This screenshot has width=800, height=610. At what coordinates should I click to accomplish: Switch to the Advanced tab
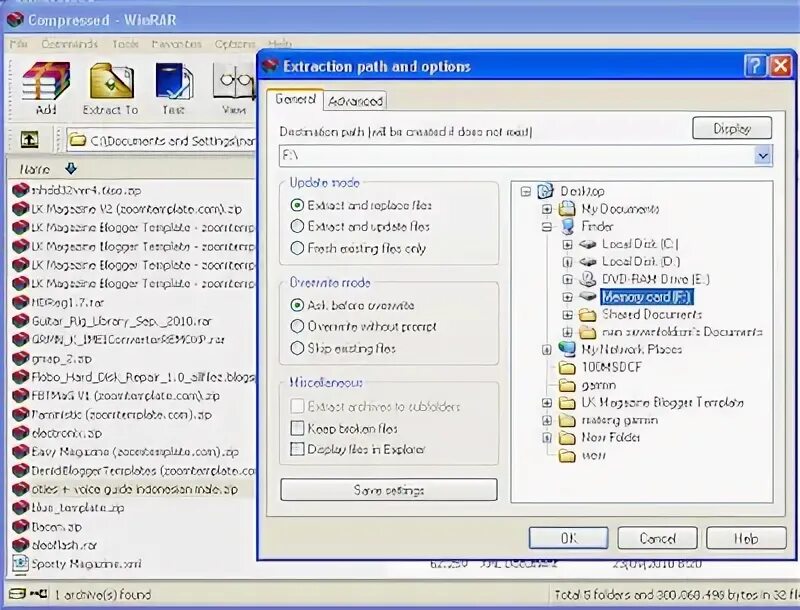click(356, 101)
